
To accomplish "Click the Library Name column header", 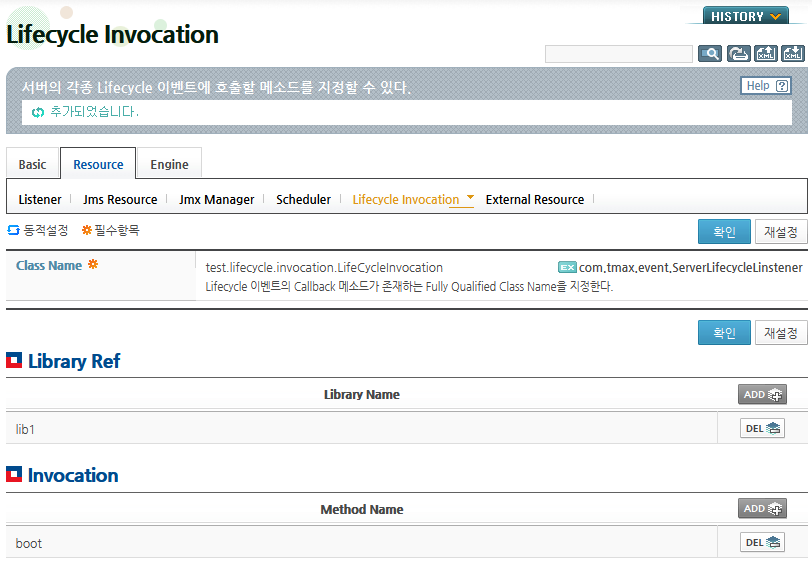I will [361, 395].
